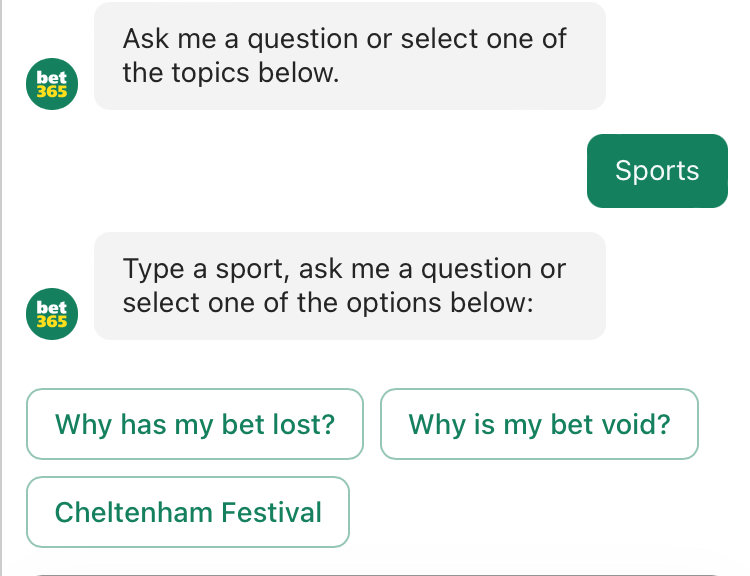This screenshot has height=576, width=750.
Task: Click the 'Type a sport, ask me' message bubble
Action: tap(349, 286)
